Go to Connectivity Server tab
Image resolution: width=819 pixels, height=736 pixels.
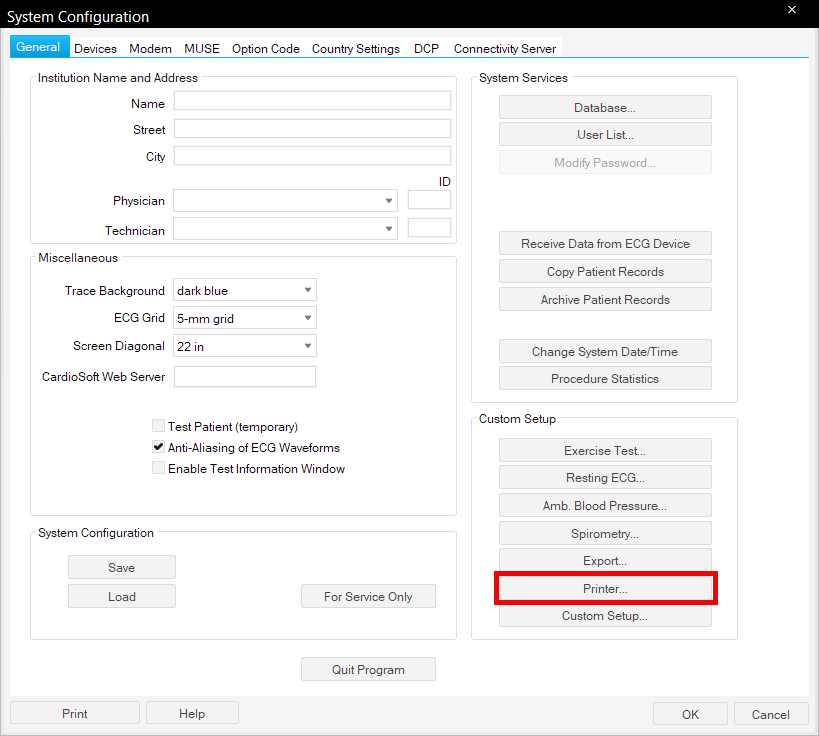503,48
